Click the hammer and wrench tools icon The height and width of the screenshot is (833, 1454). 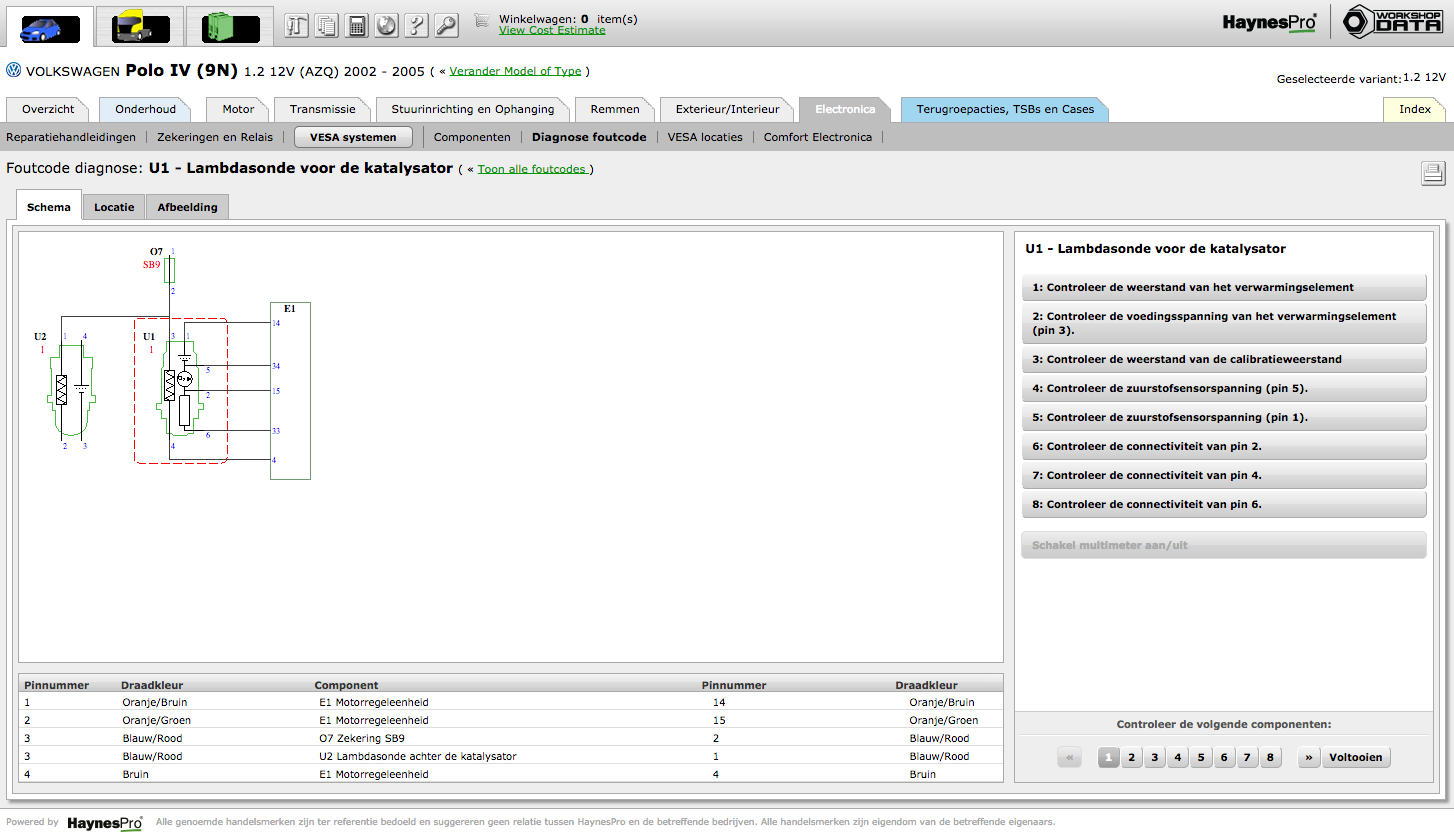tap(297, 26)
